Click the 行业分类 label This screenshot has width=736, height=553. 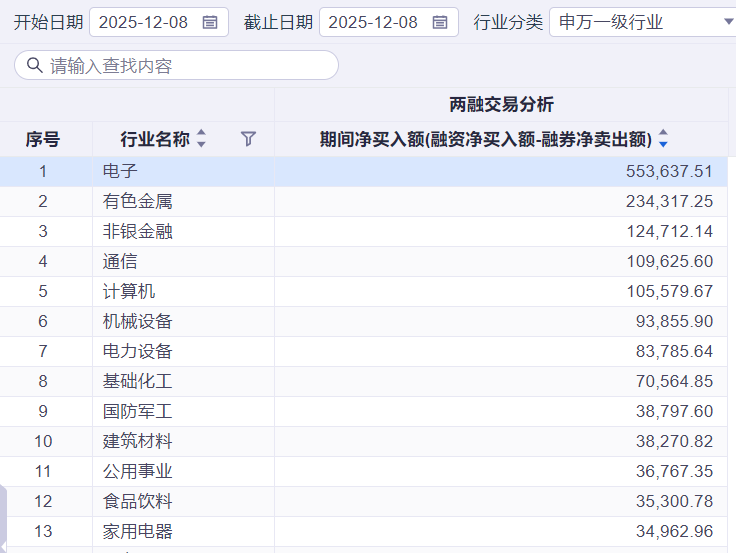508,22
